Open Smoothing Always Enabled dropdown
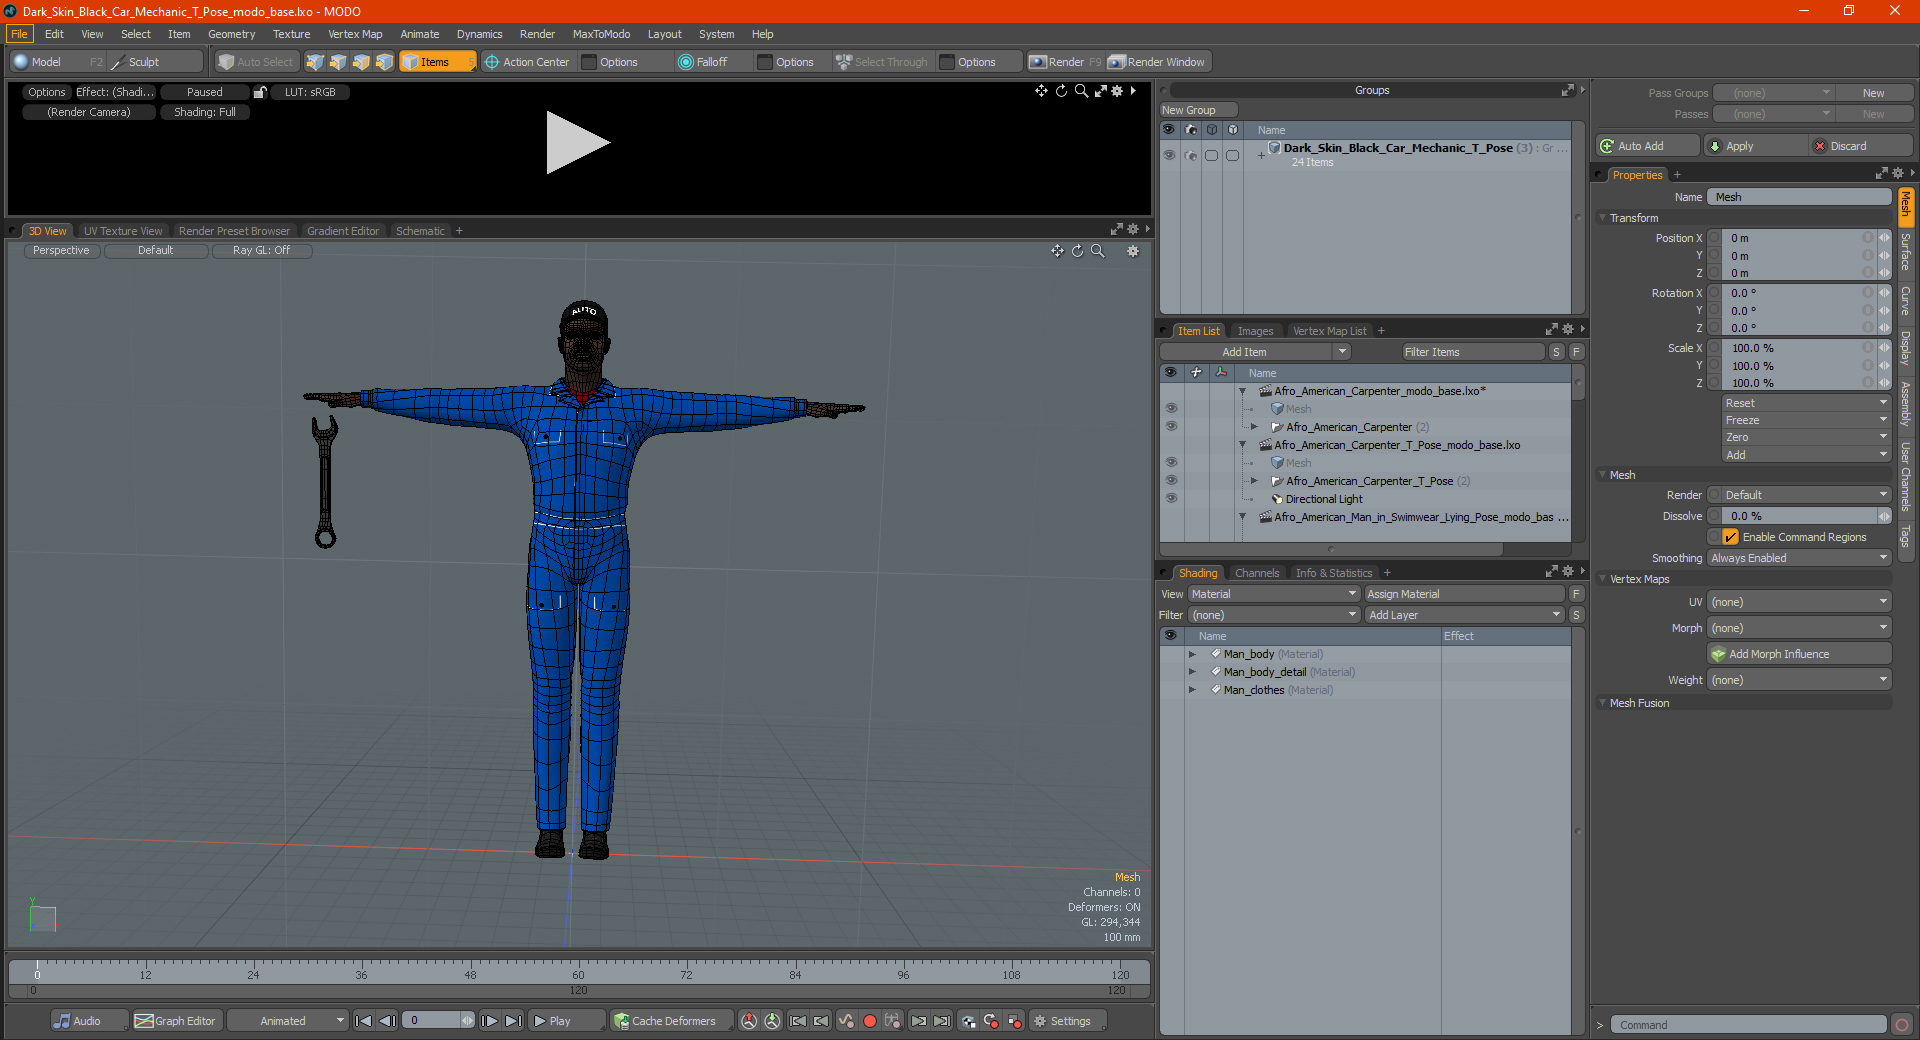The height and width of the screenshot is (1040, 1920). 1799,558
